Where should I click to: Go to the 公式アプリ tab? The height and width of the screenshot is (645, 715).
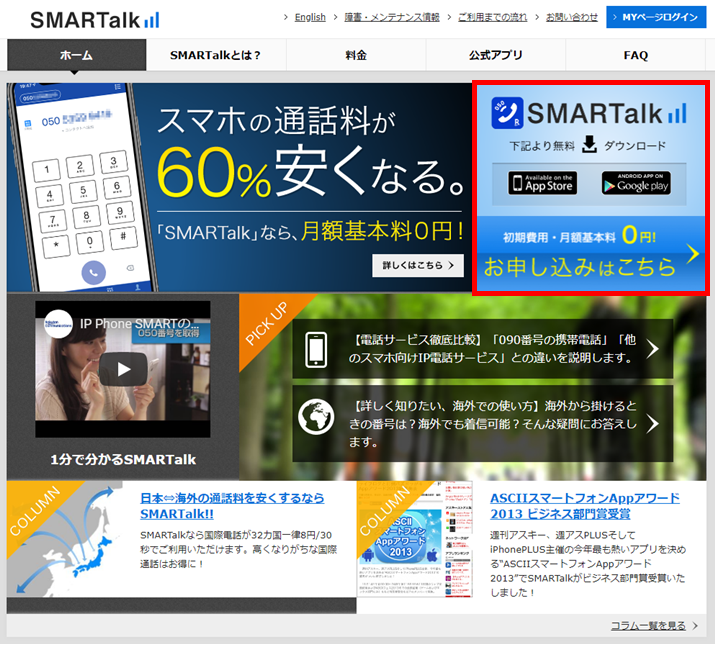coord(496,55)
